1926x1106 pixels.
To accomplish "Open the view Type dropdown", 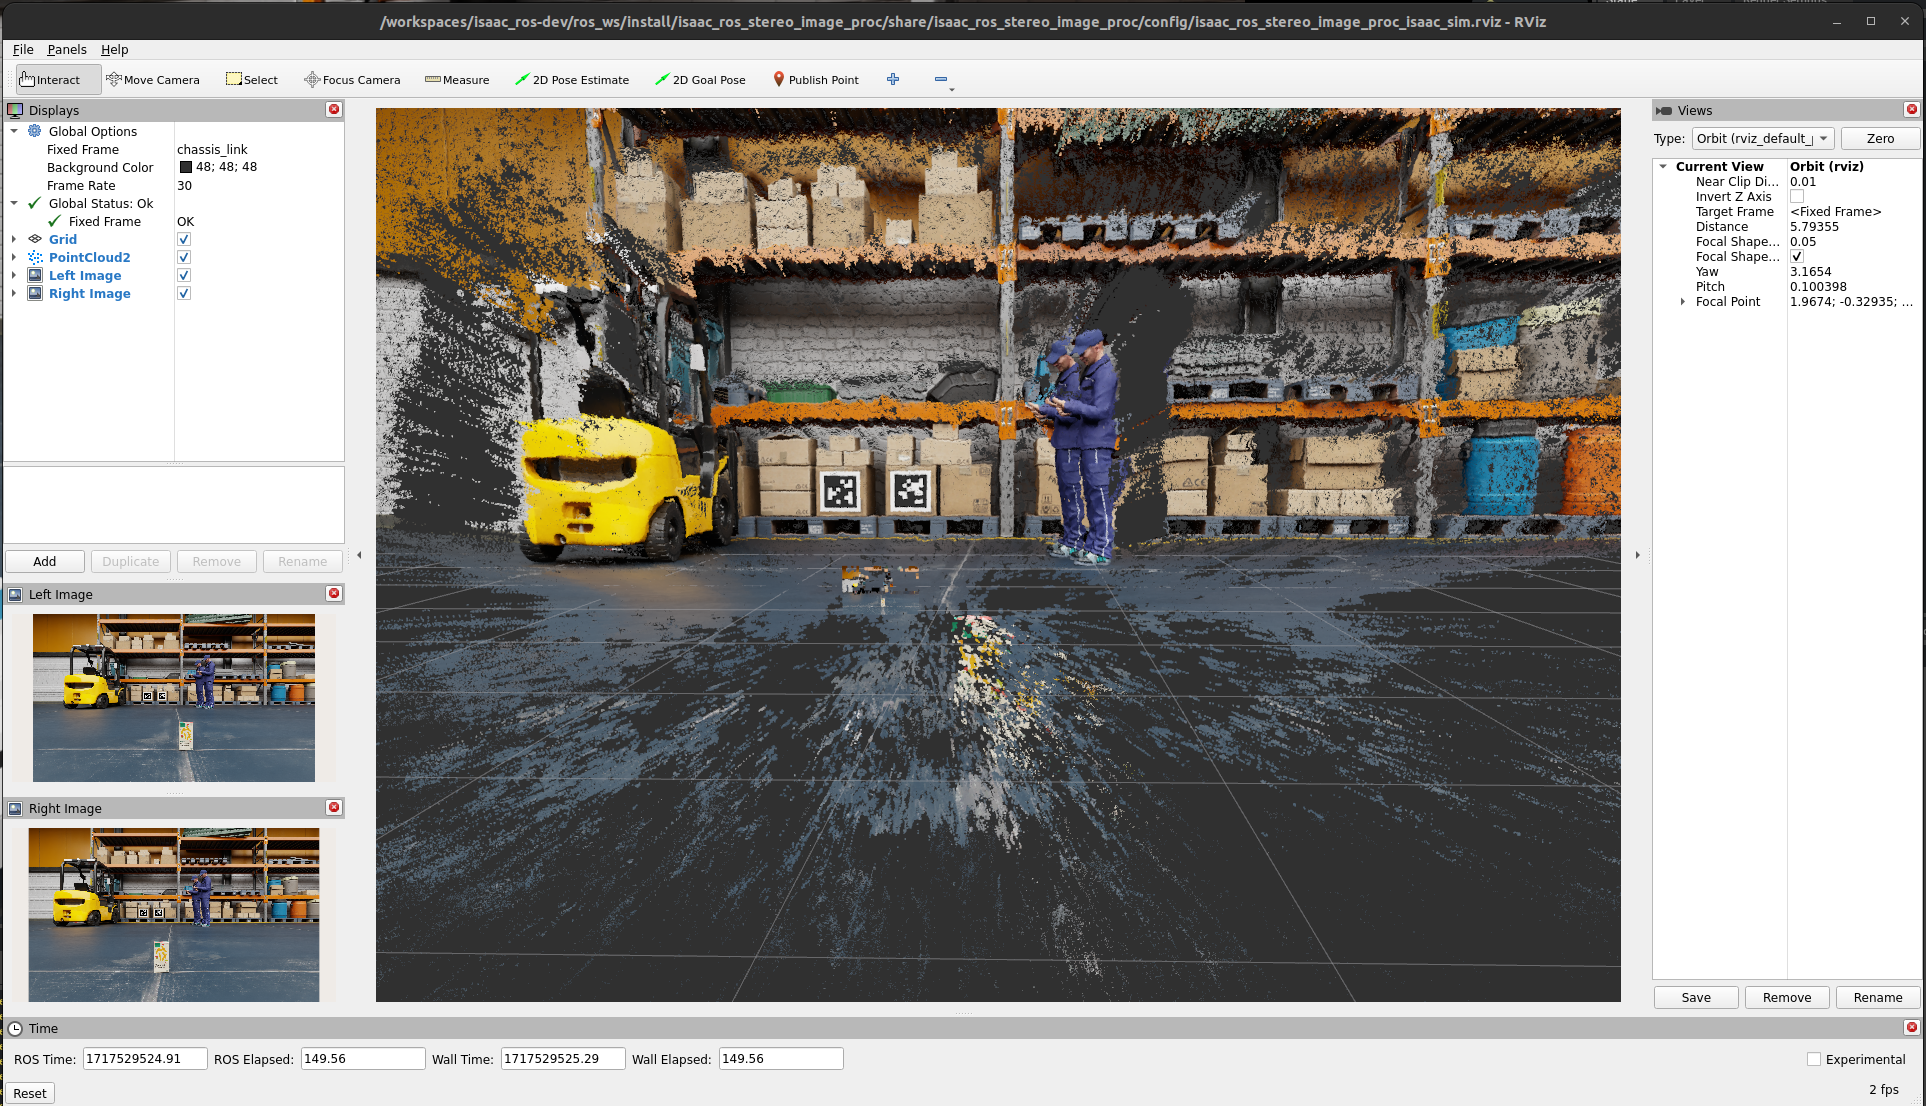I will tap(1762, 138).
